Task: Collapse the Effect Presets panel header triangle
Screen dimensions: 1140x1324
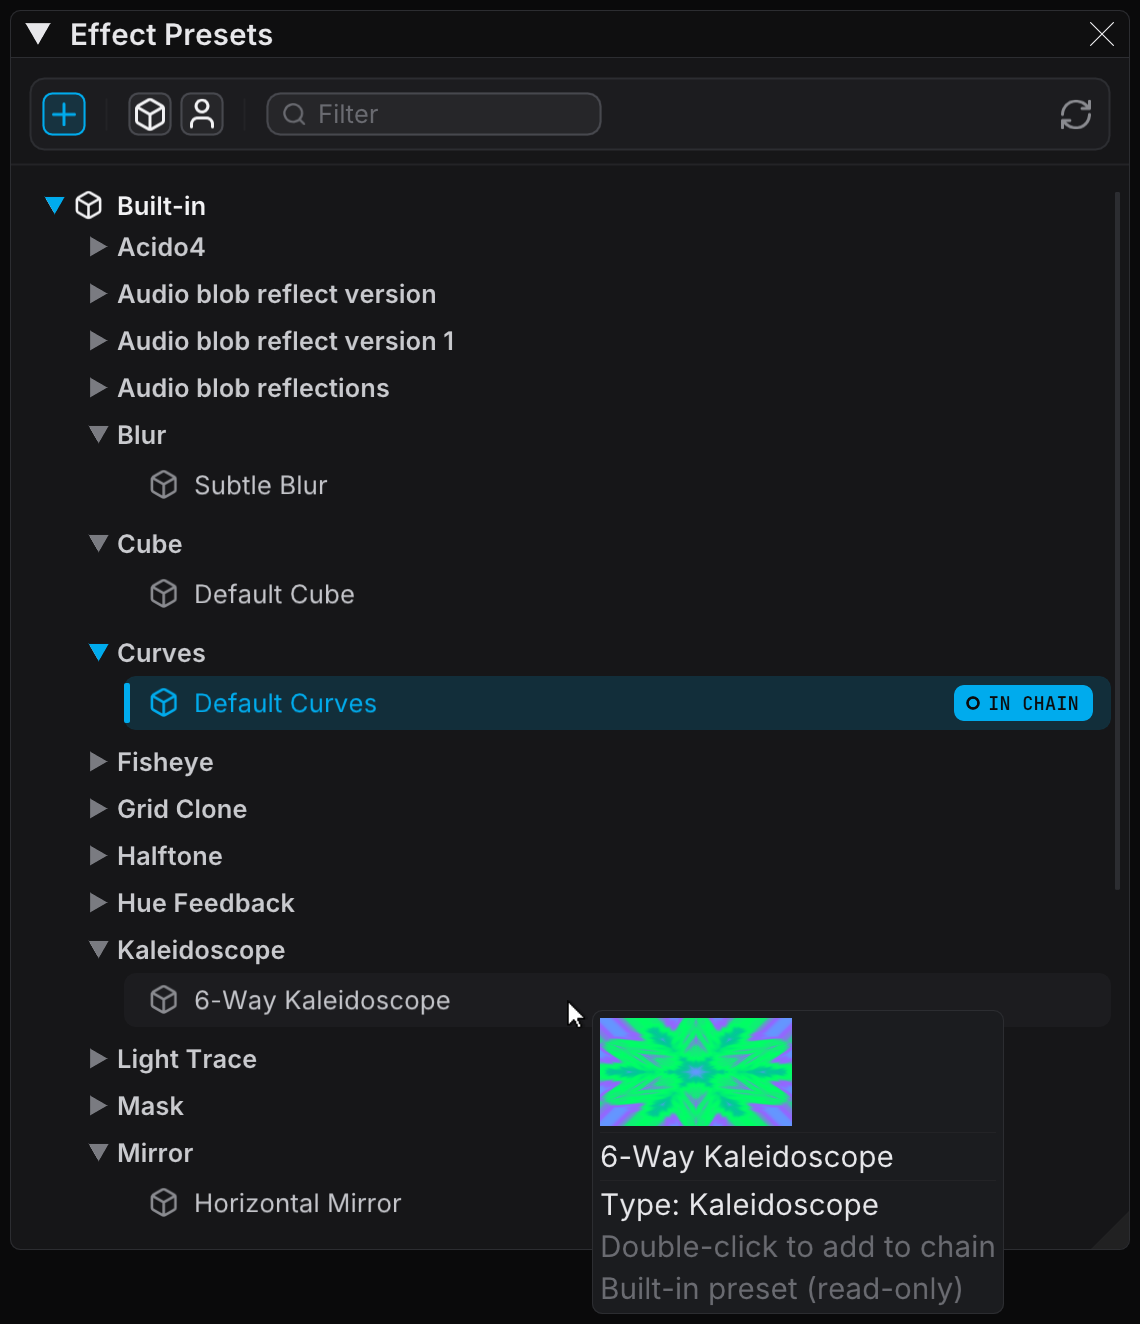Action: [38, 34]
